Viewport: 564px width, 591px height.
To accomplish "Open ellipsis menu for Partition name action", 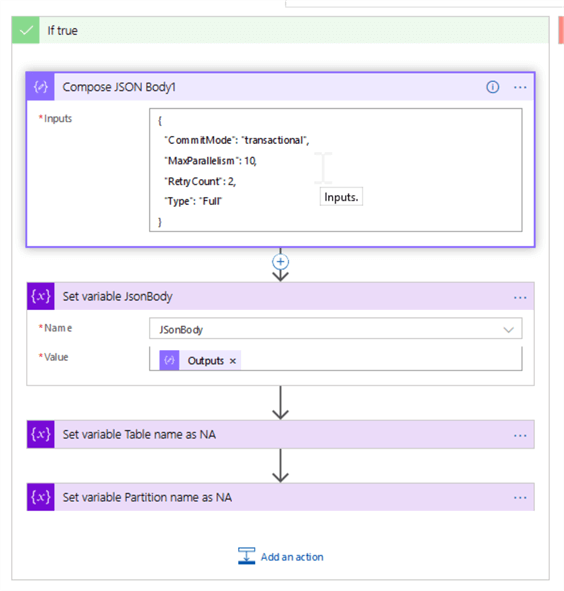I will [520, 498].
